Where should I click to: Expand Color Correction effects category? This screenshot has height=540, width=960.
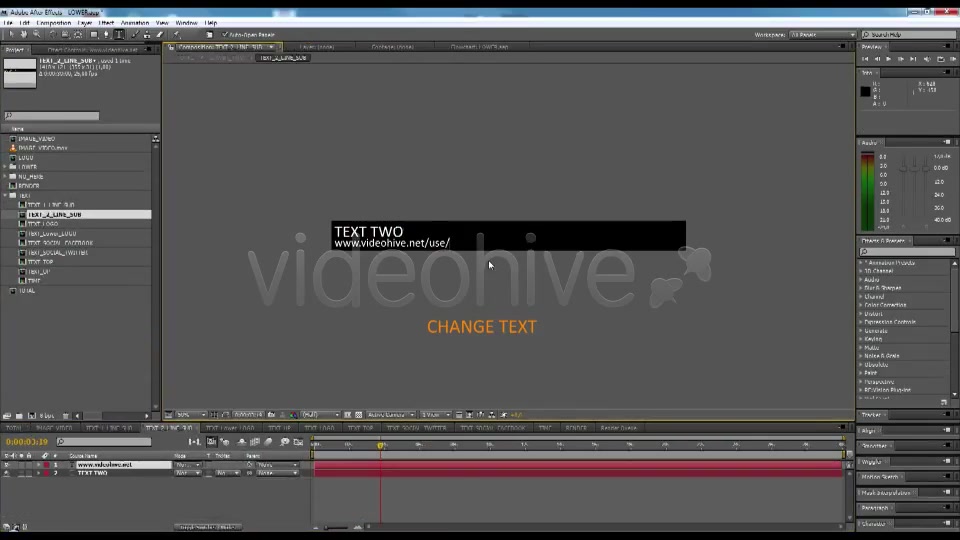click(861, 305)
